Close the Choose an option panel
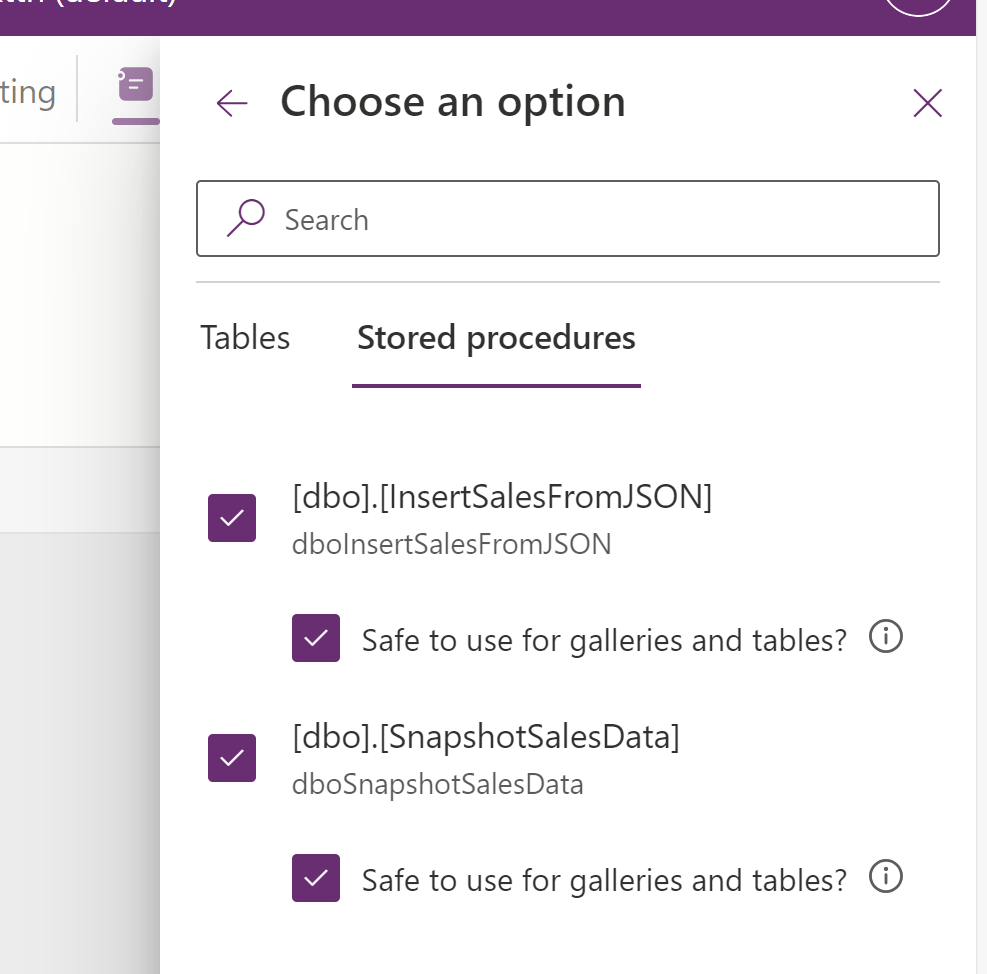The height and width of the screenshot is (974, 987). coord(927,103)
